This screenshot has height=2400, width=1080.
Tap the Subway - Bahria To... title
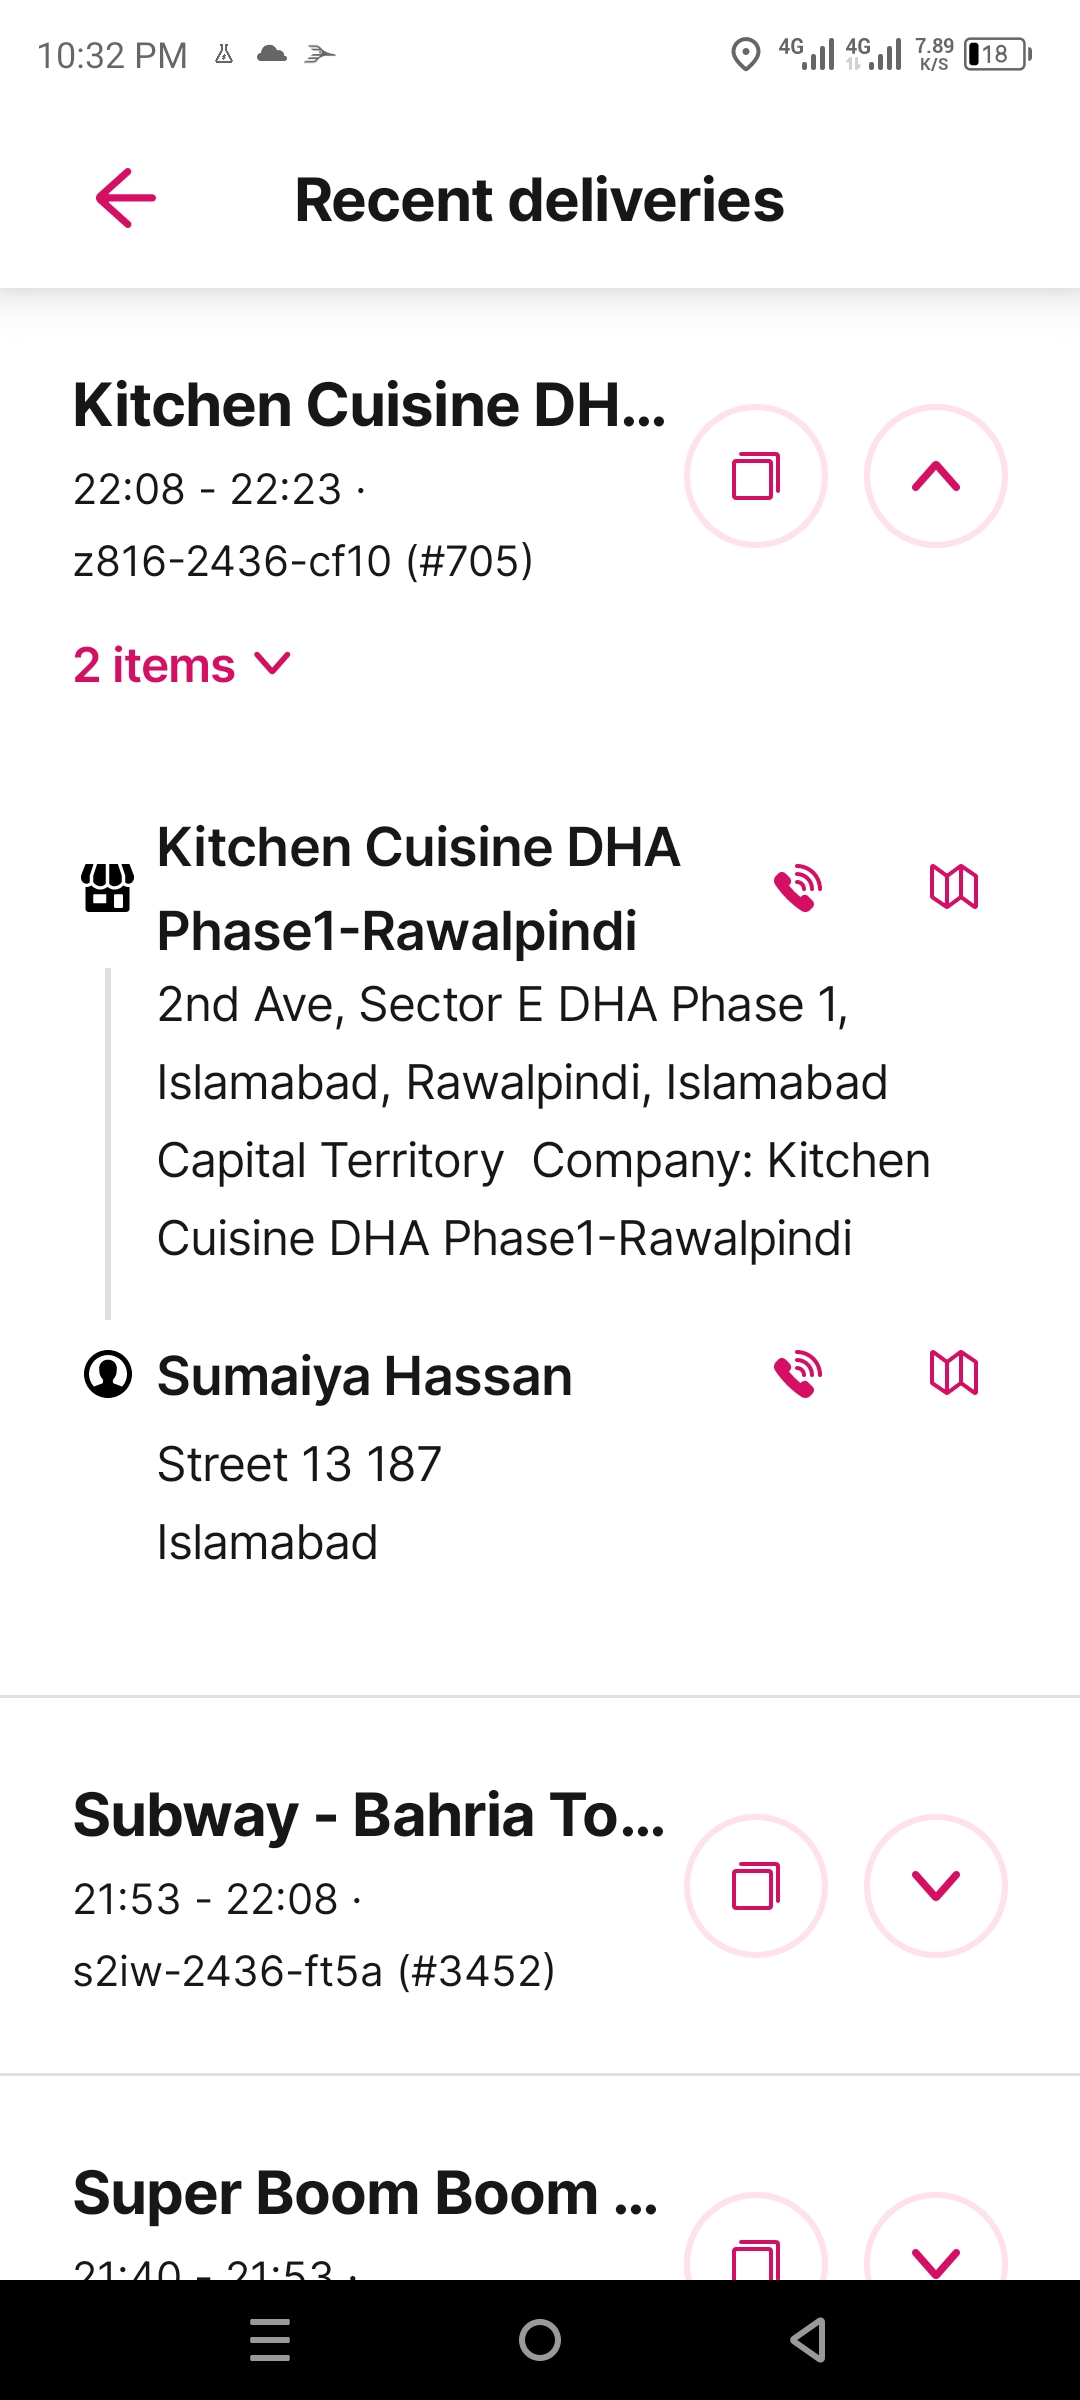pos(369,1816)
